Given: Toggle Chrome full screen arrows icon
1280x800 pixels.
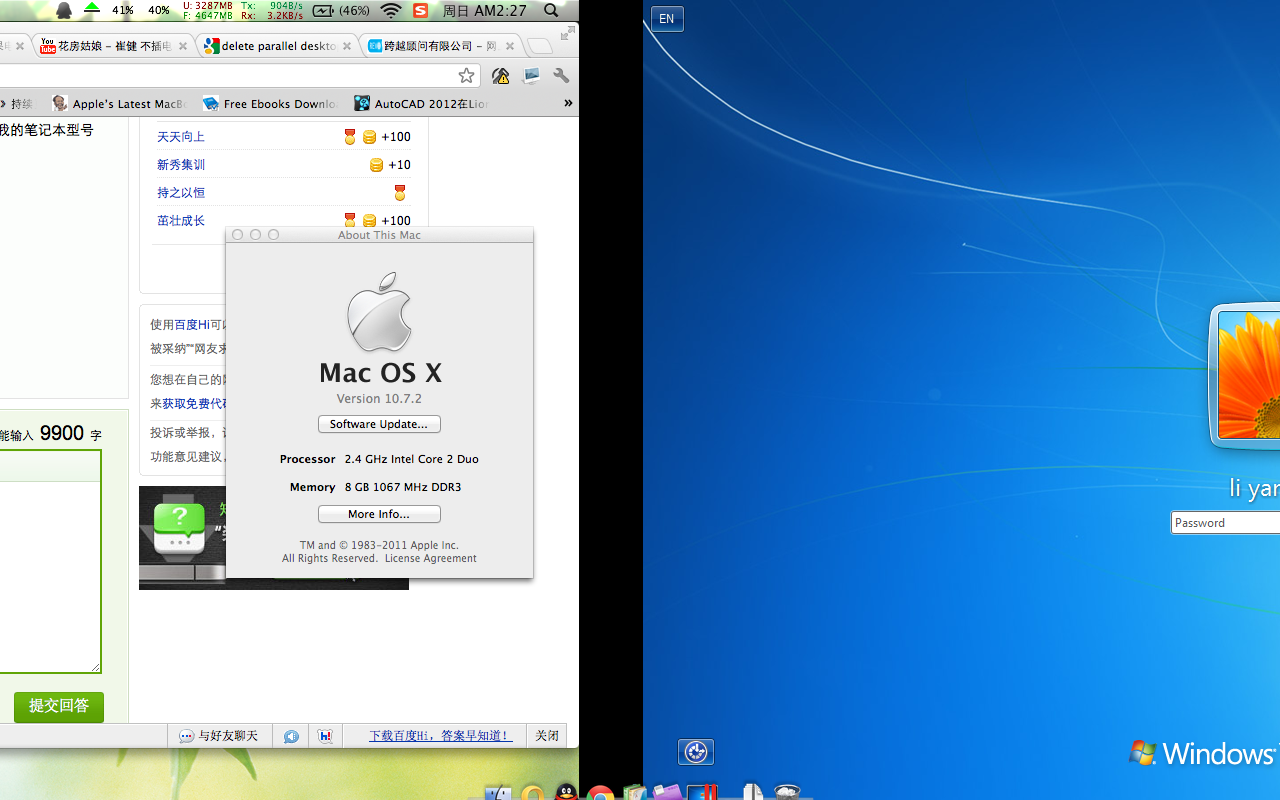Looking at the screenshot, I should point(567,33).
